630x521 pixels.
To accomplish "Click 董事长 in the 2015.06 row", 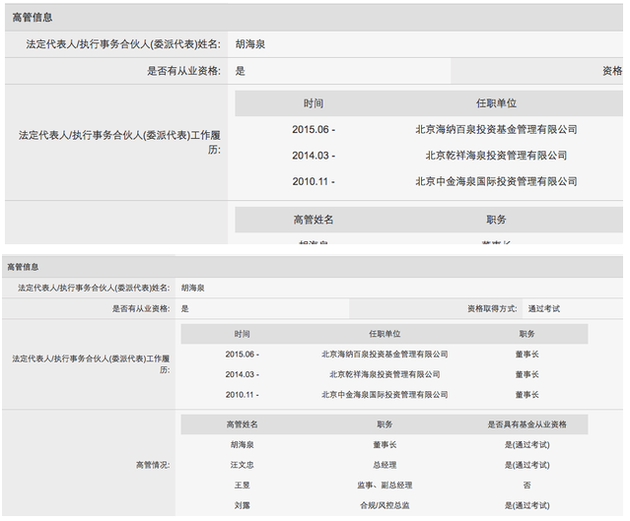I will [527, 354].
